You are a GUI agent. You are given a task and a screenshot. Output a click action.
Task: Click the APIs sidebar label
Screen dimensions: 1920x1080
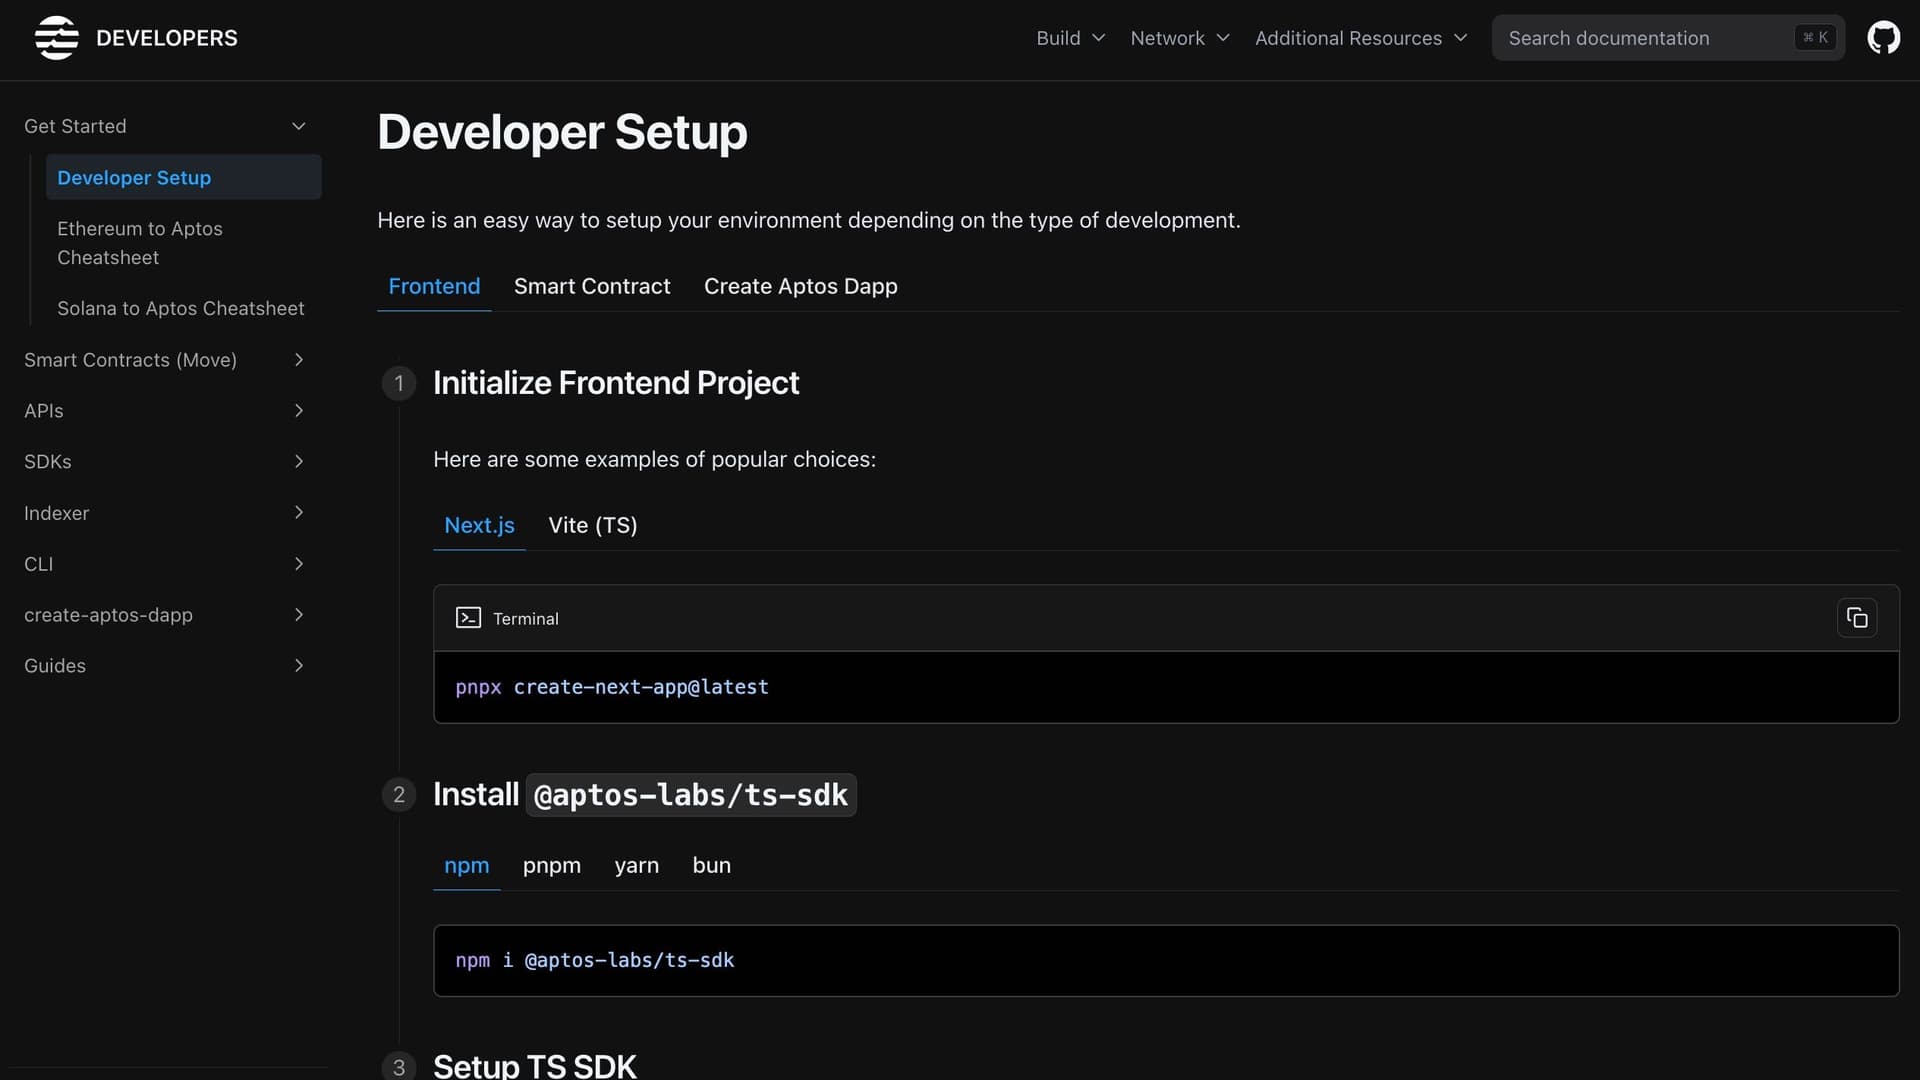pos(43,411)
